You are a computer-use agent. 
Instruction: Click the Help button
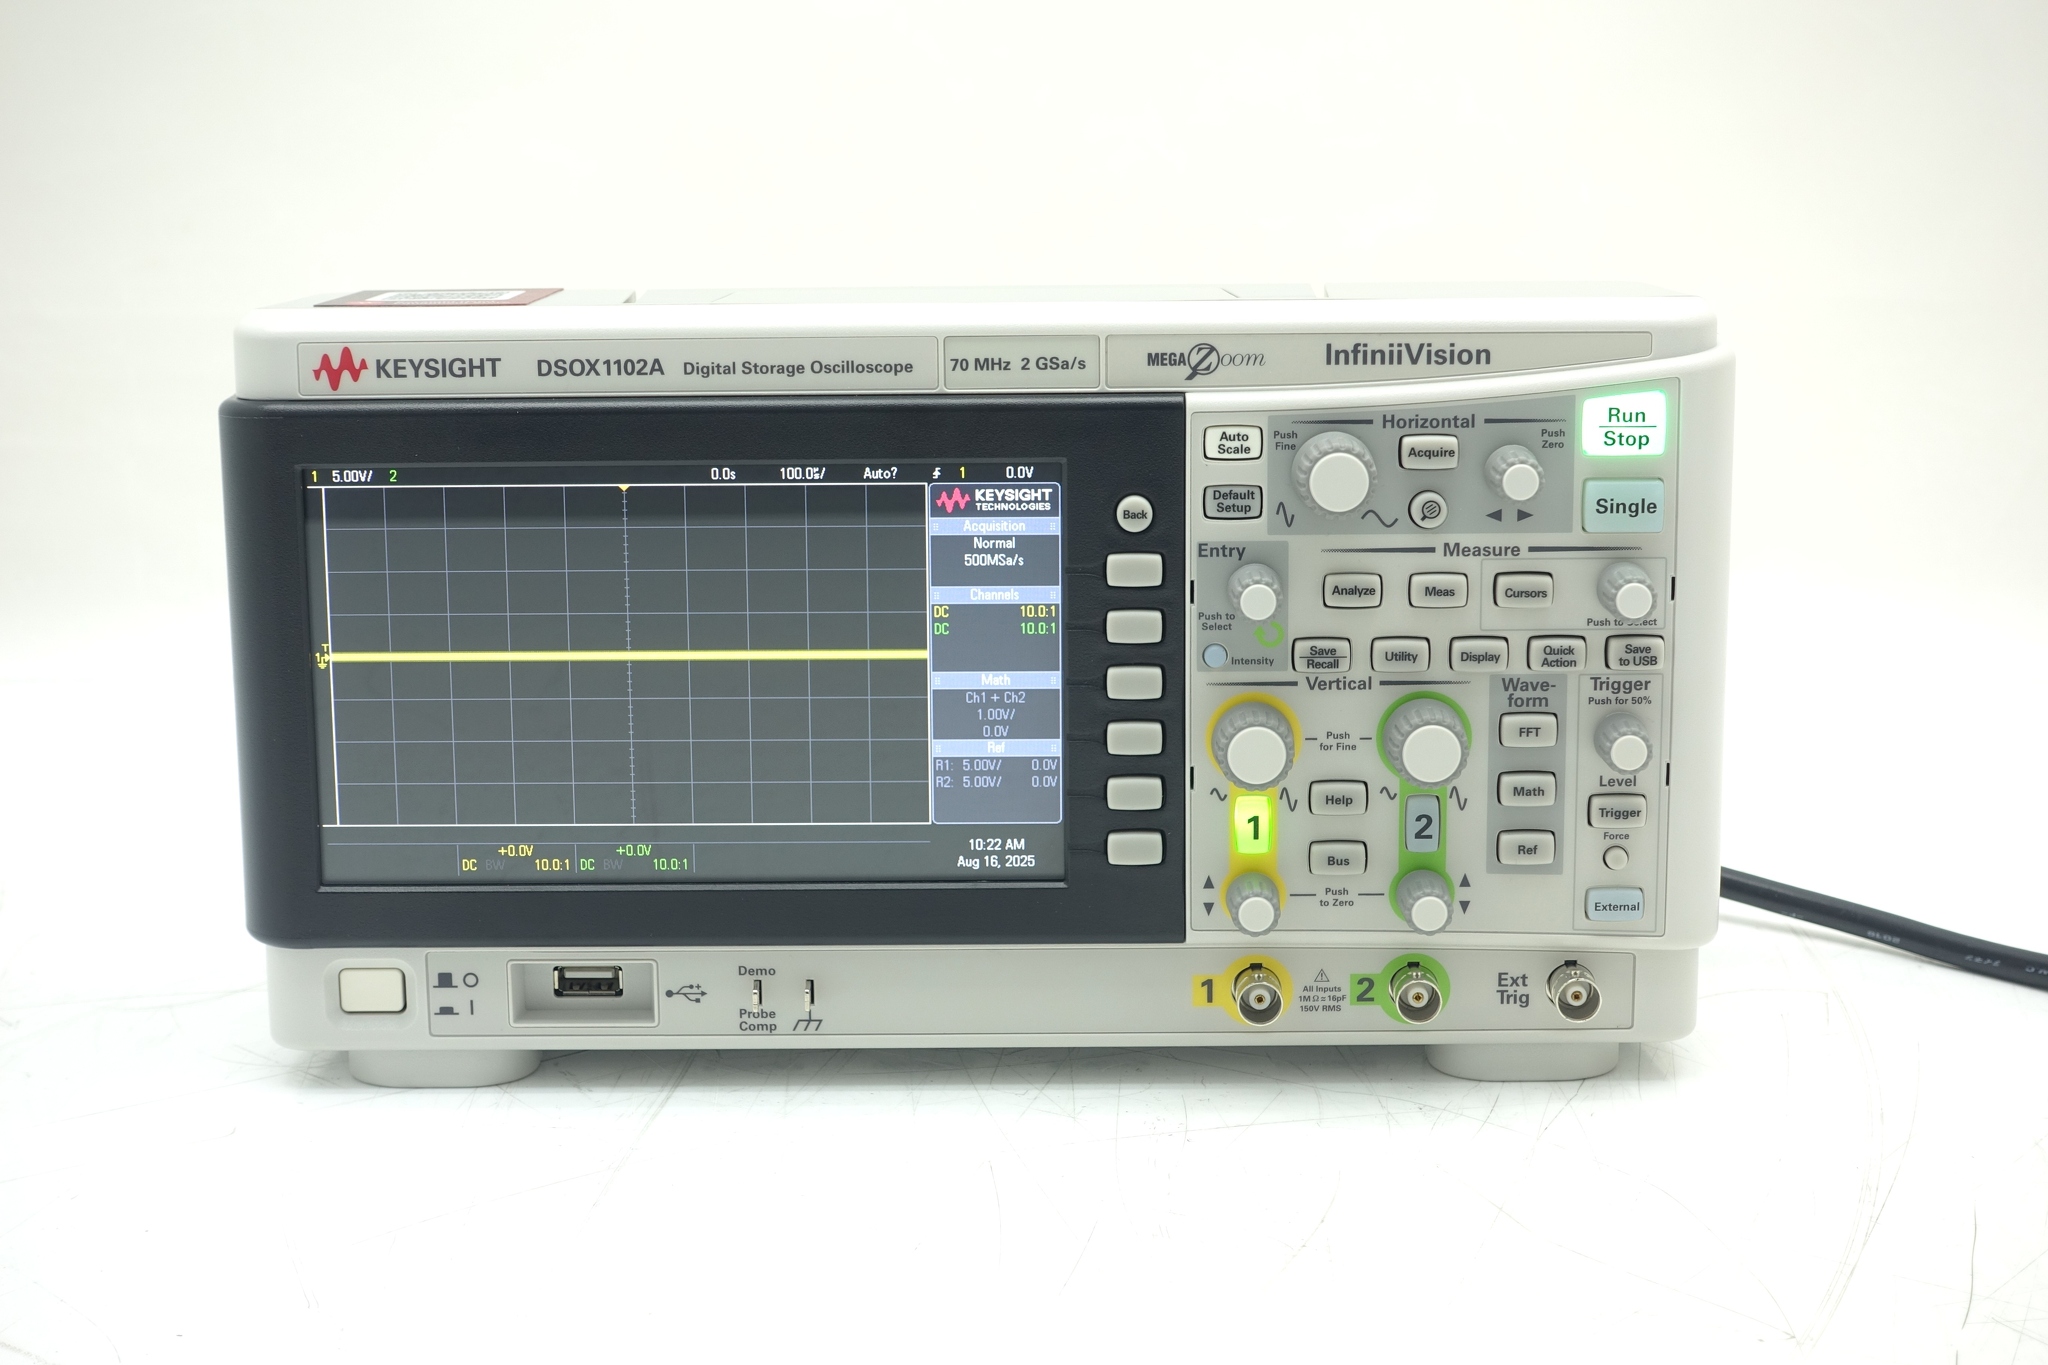1338,799
